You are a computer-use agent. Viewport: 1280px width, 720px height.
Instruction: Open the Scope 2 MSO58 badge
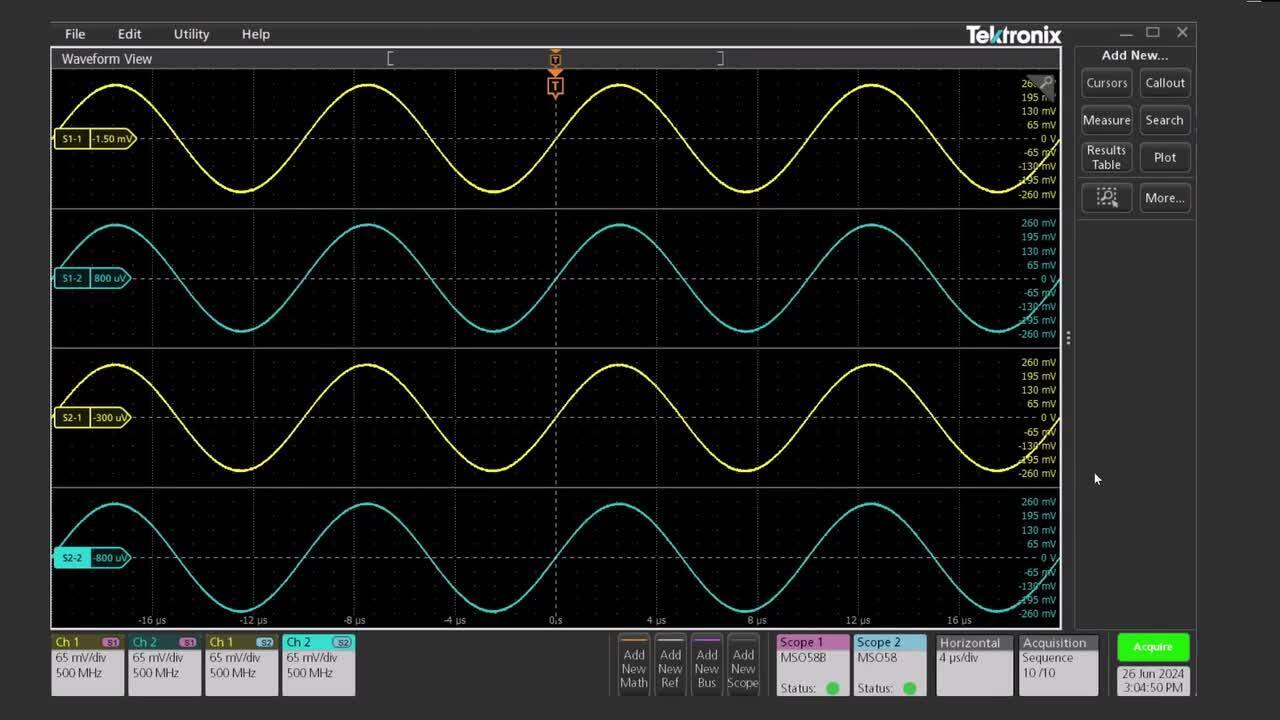[x=890, y=665]
